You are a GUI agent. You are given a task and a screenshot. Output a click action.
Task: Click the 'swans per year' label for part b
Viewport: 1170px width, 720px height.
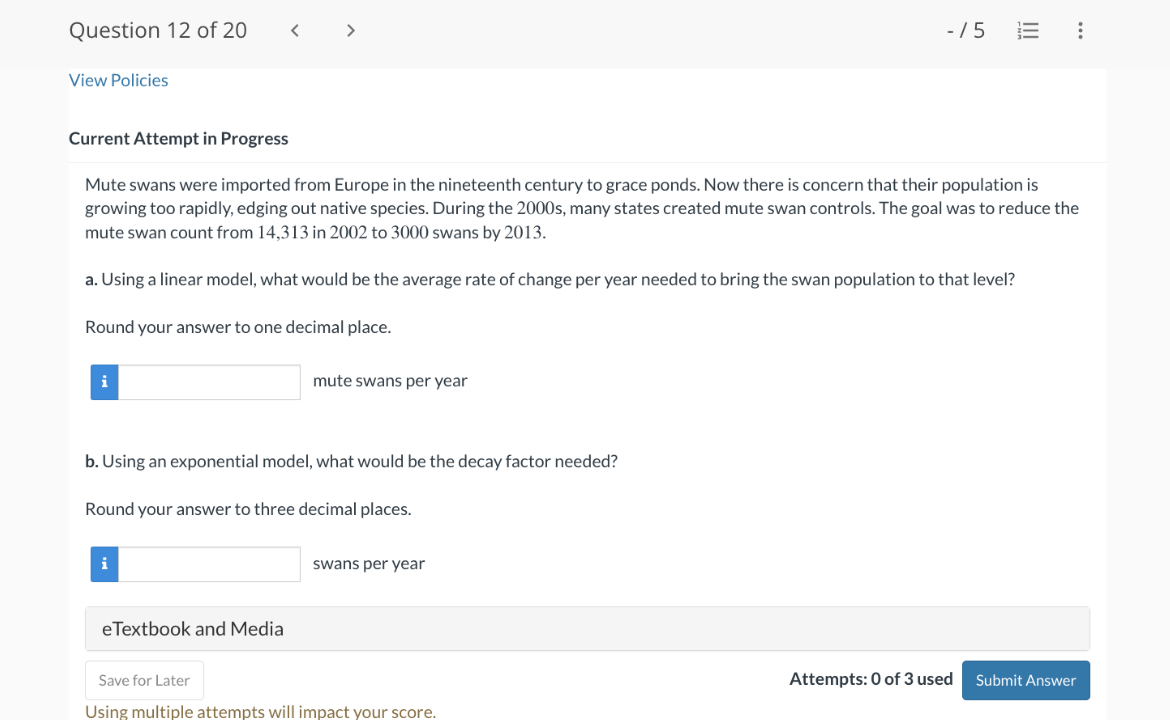(x=369, y=563)
